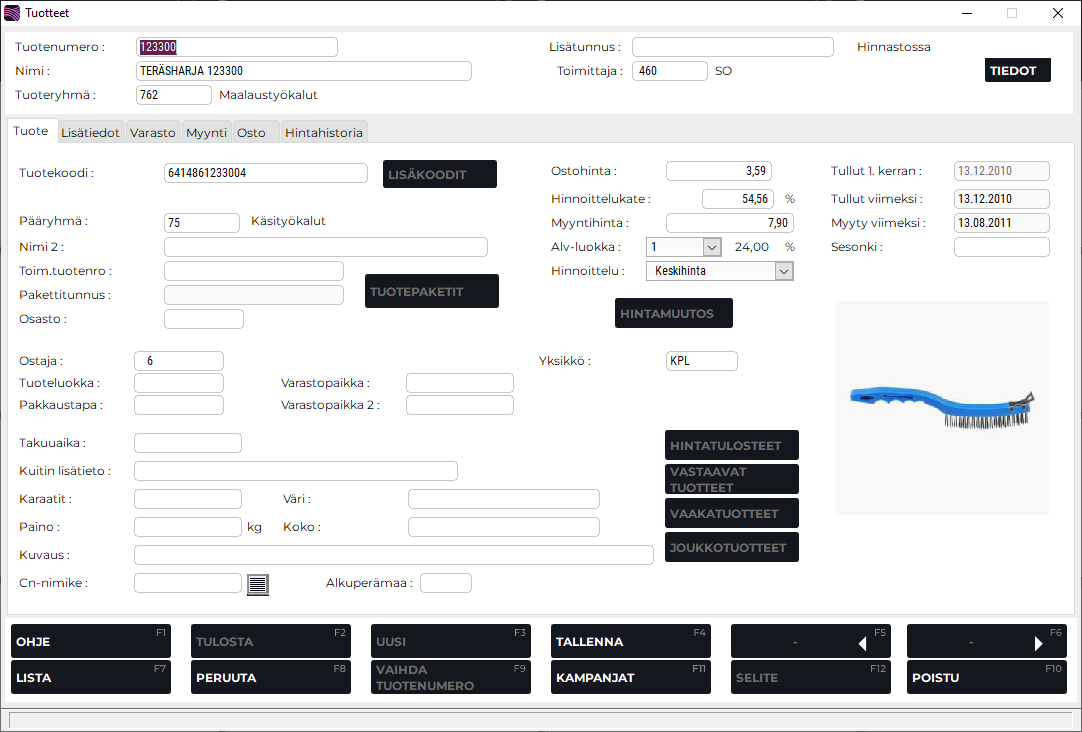
Task: Click the application logo in title bar
Action: click(x=12, y=13)
